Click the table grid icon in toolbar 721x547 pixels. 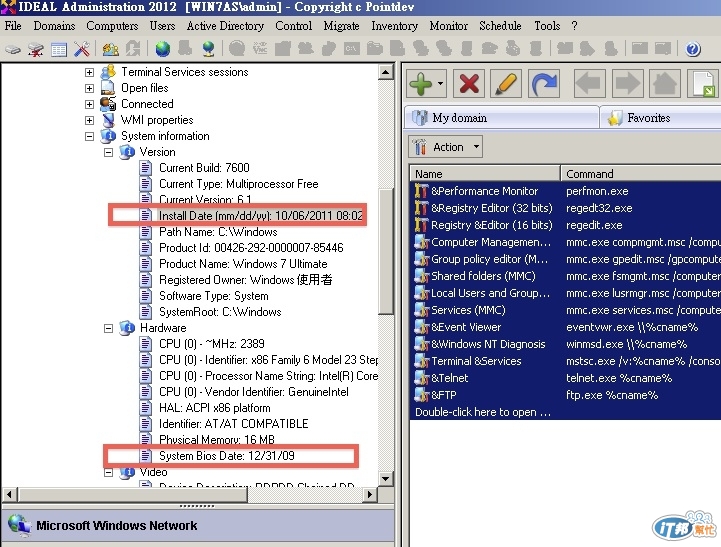(59, 49)
